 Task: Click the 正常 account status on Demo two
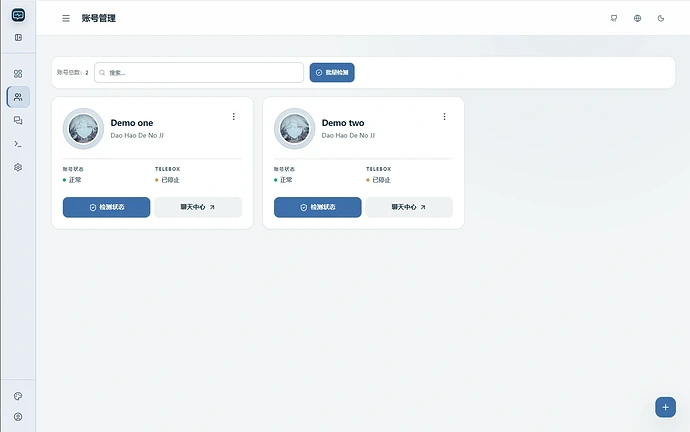pyautogui.click(x=283, y=180)
